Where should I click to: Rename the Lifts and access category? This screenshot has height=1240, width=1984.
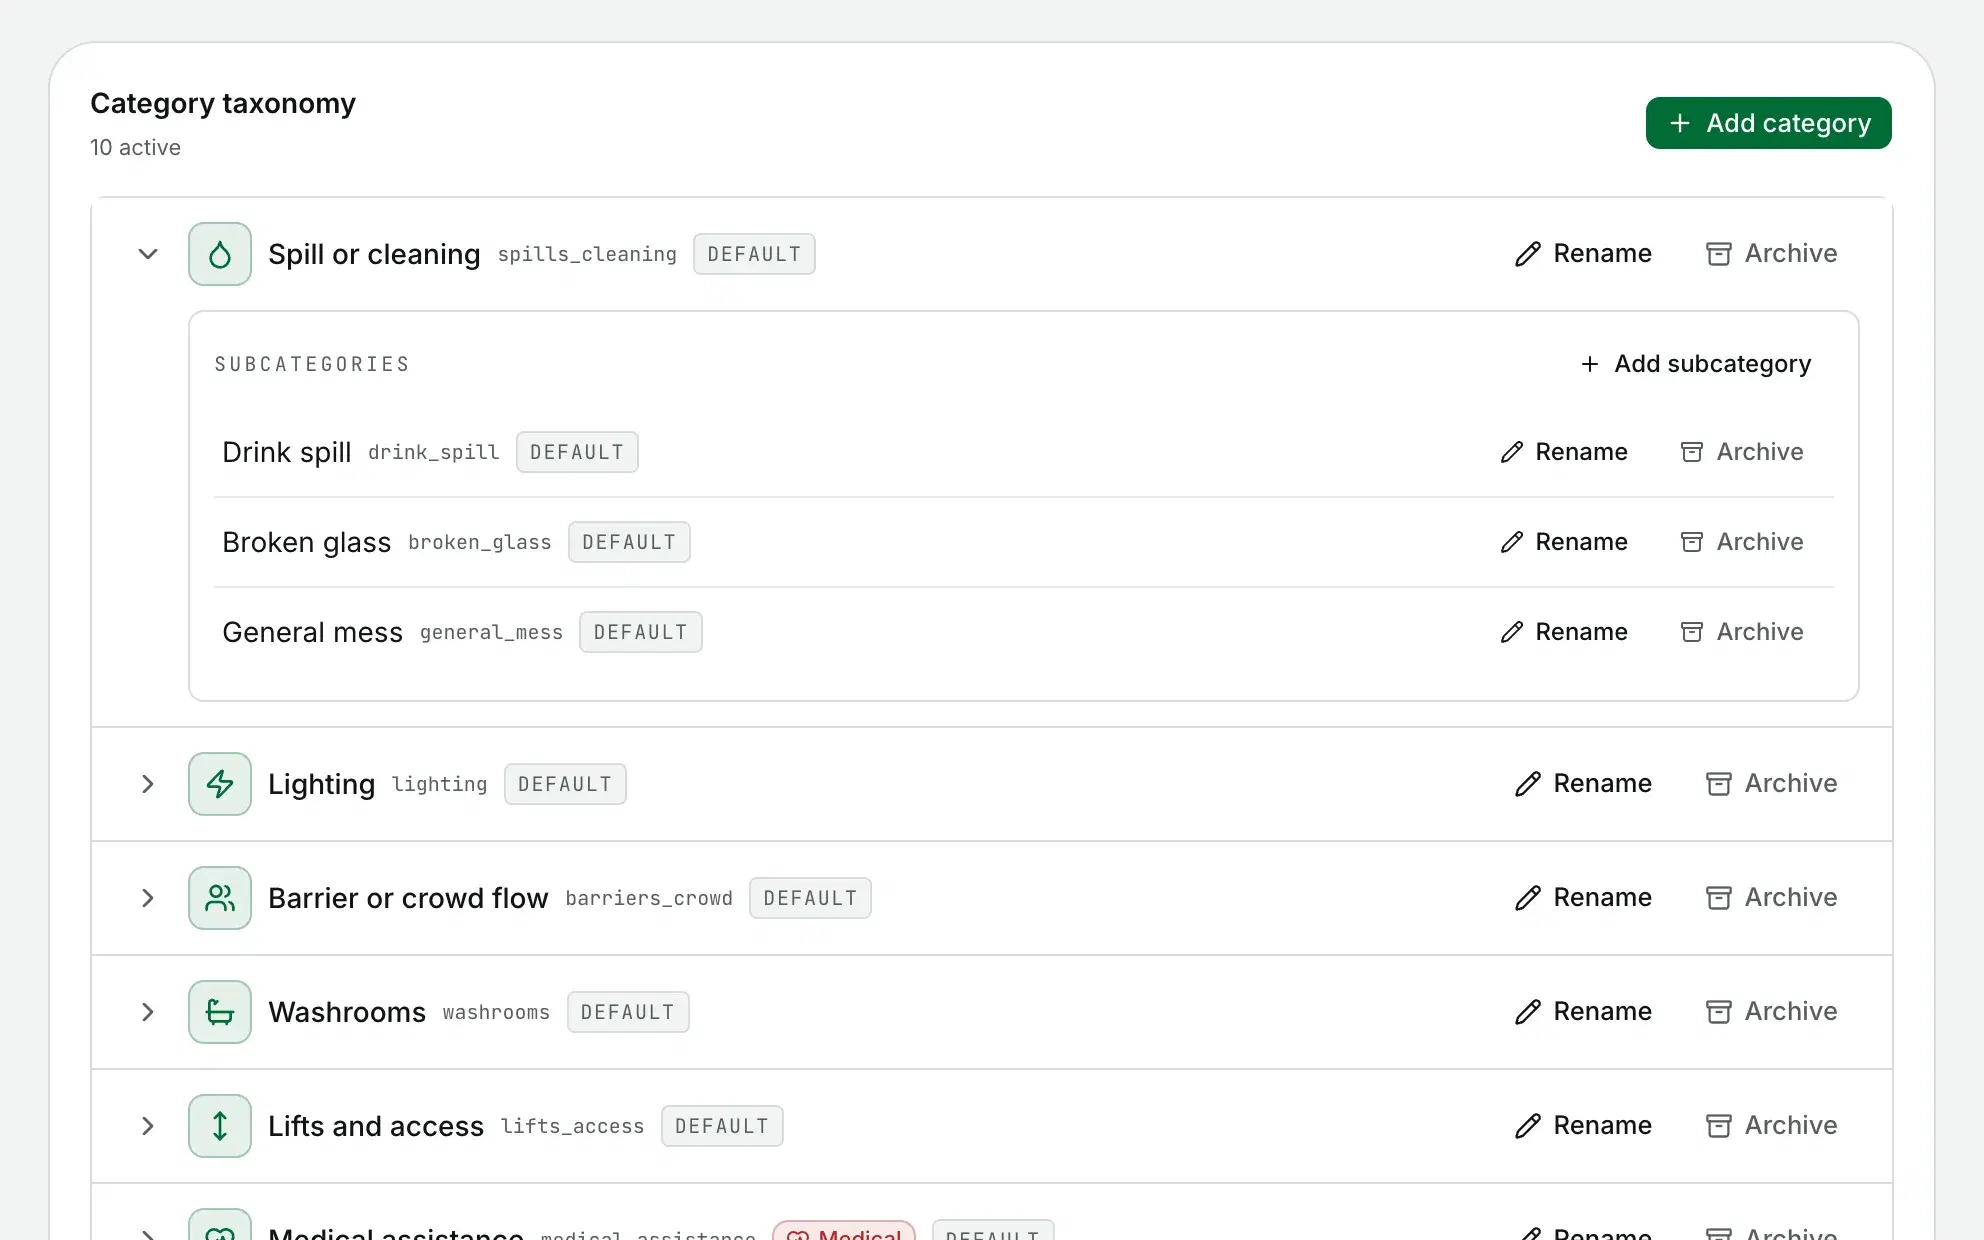click(1583, 1126)
